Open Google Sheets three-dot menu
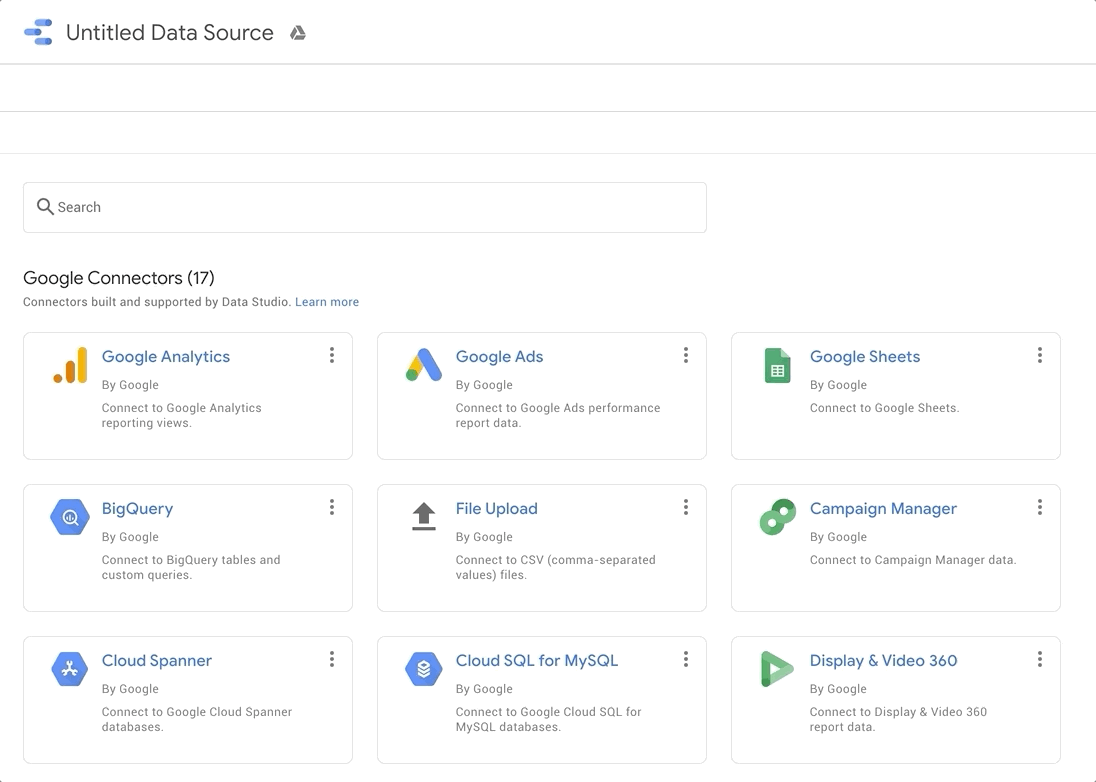This screenshot has width=1096, height=782. coord(1040,355)
